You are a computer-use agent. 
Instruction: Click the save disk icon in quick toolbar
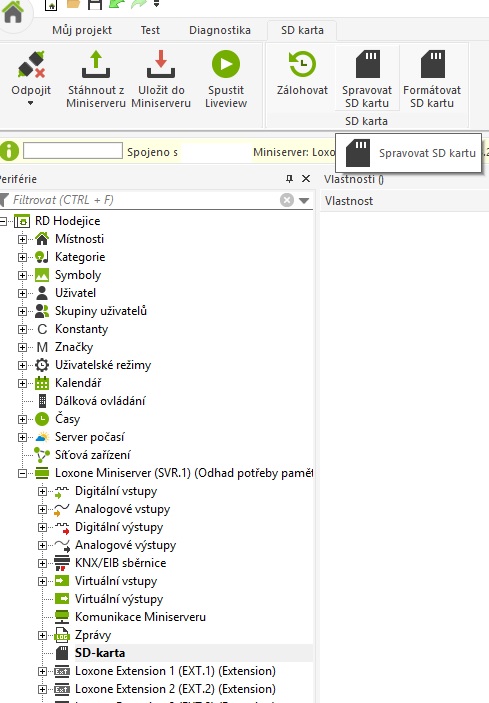pyautogui.click(x=95, y=4)
